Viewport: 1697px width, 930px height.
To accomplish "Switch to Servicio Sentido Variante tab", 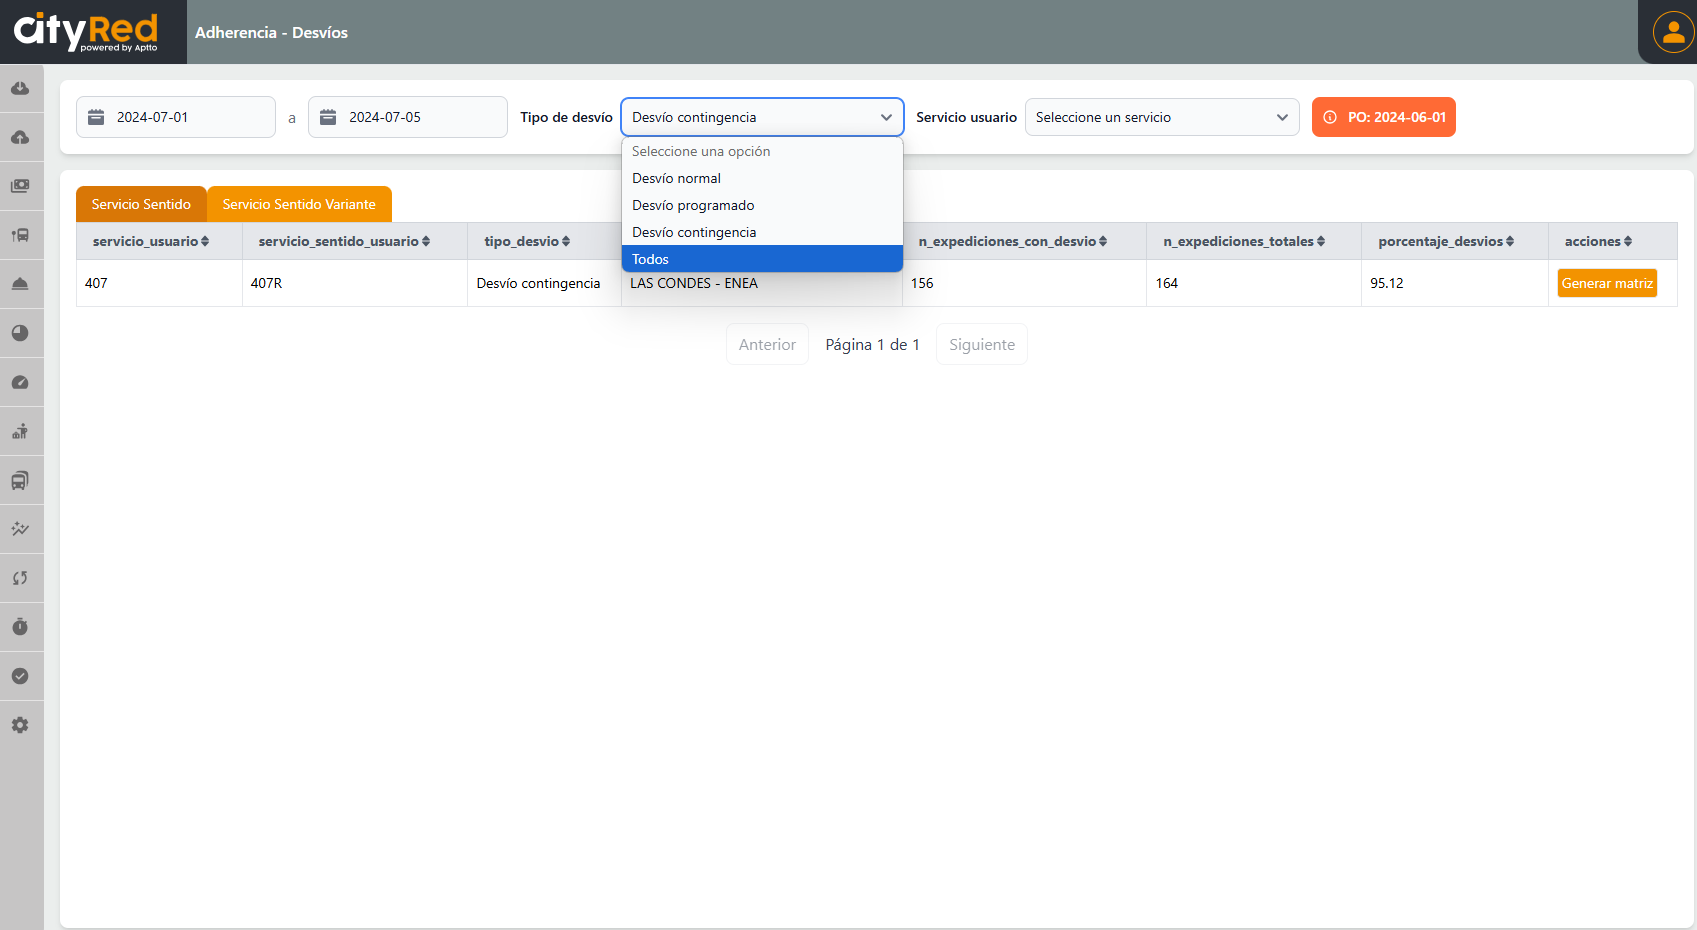I will click(x=299, y=204).
